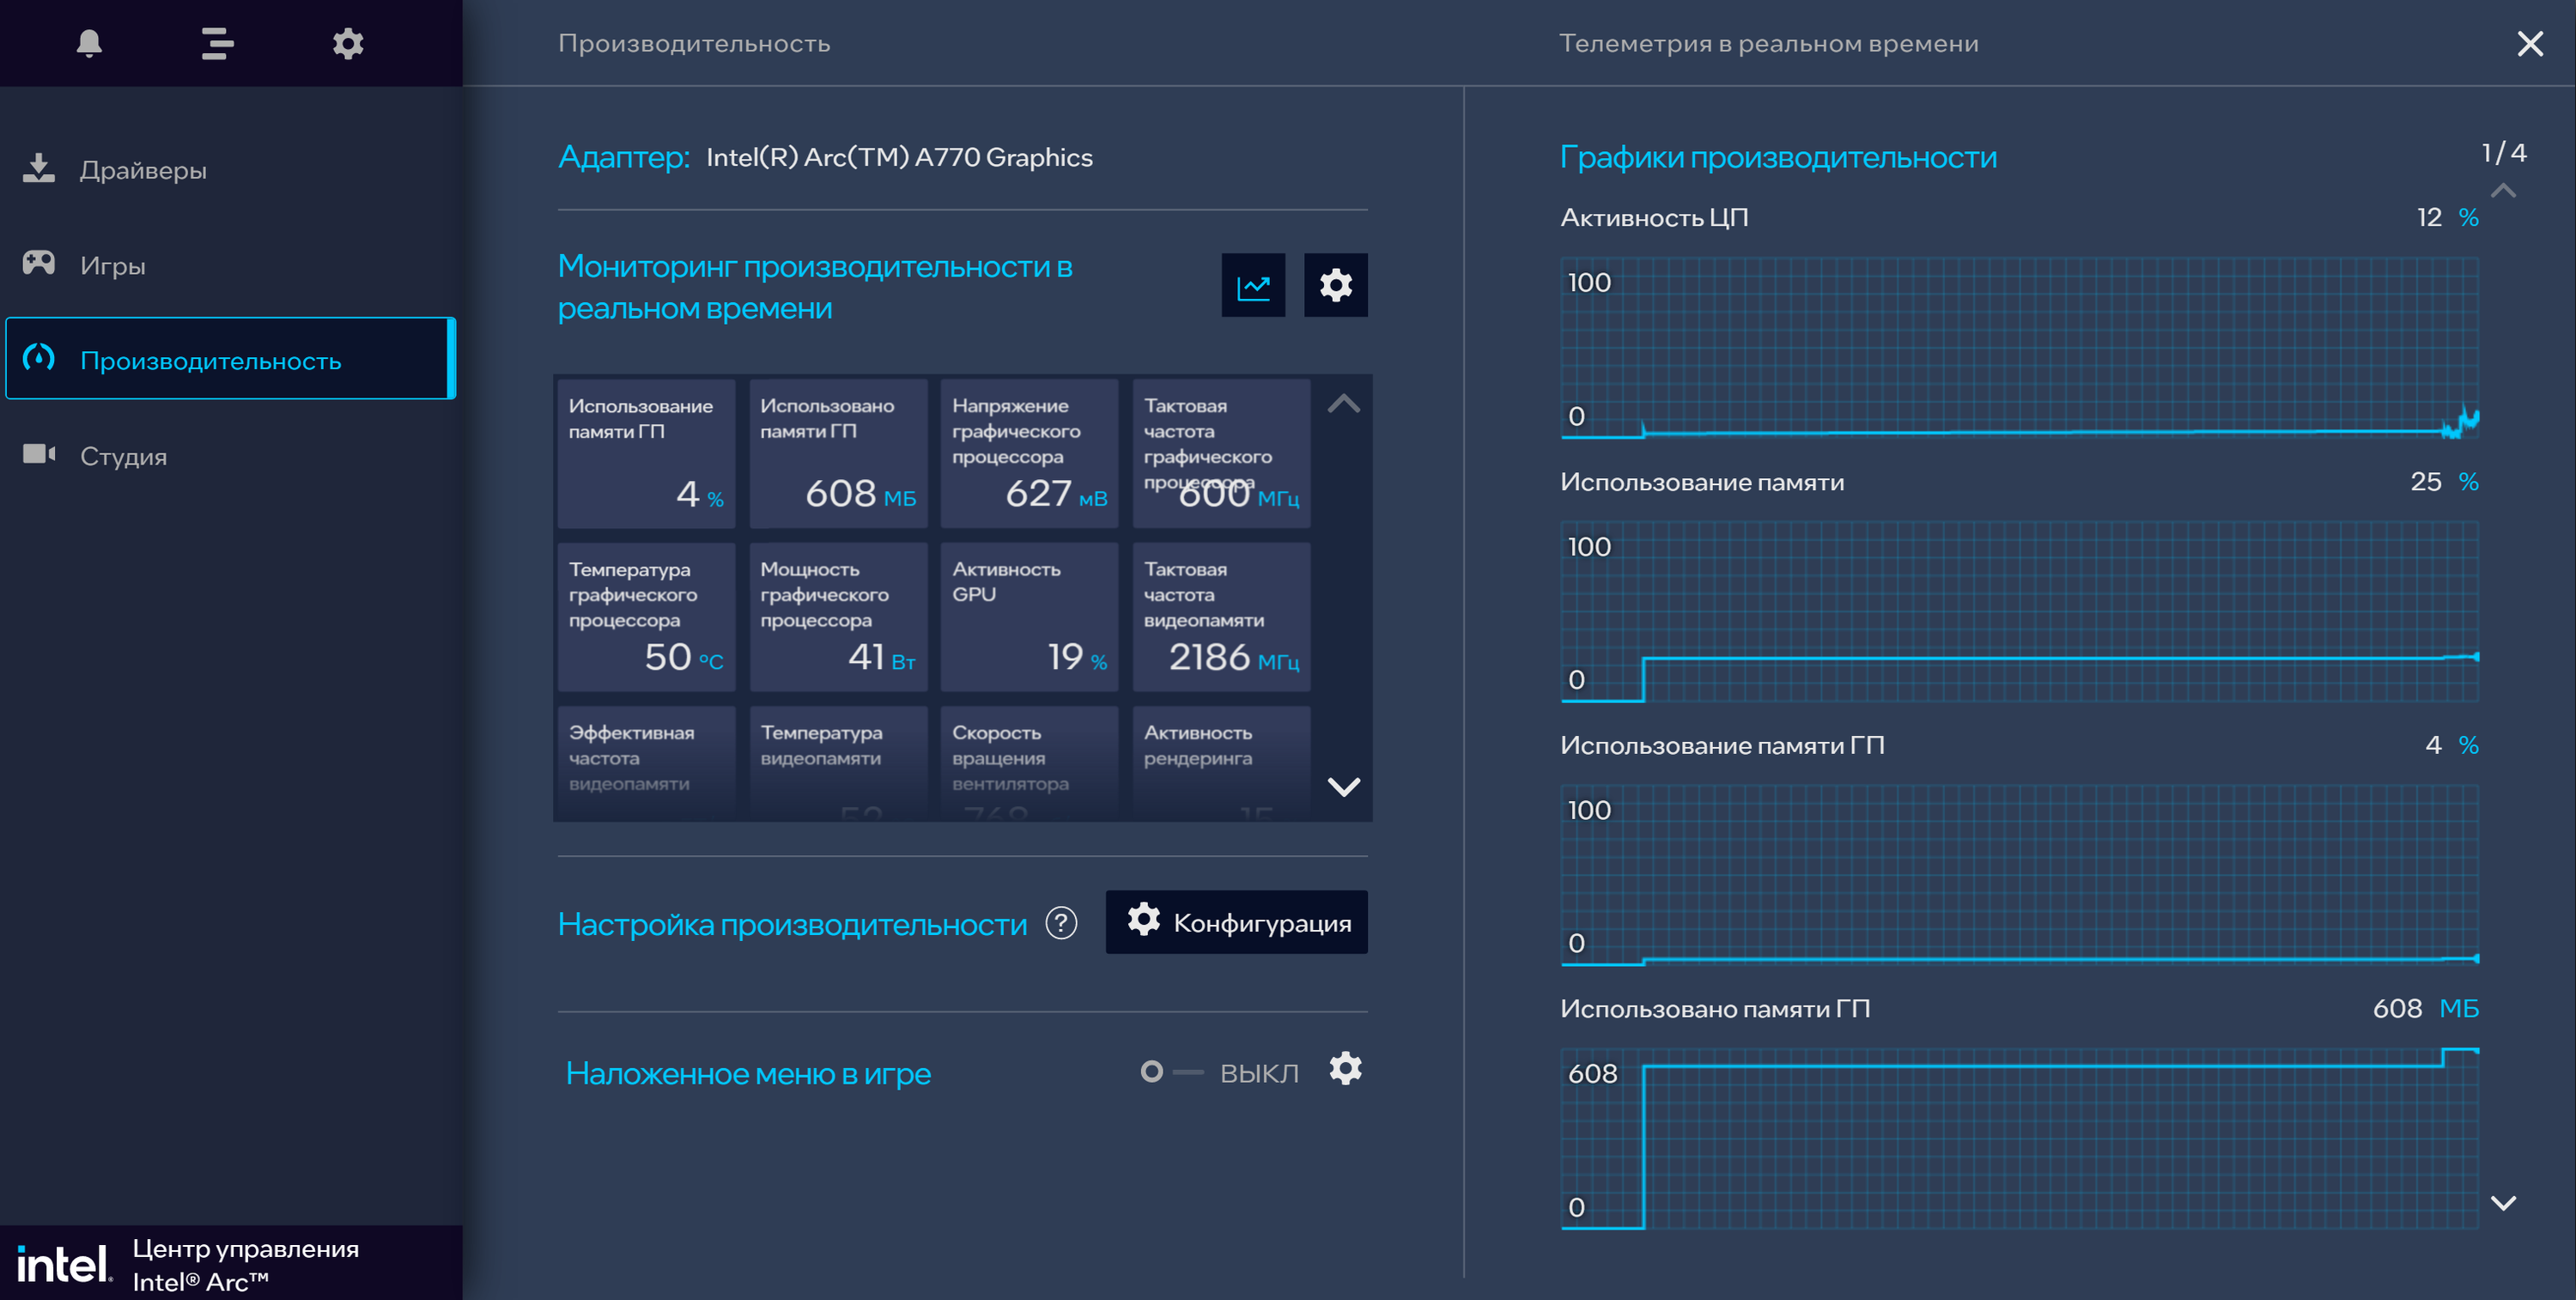Screen dimensions: 2576x1300
Task: Click the Intel logo at bottom left
Action: coord(62,1264)
